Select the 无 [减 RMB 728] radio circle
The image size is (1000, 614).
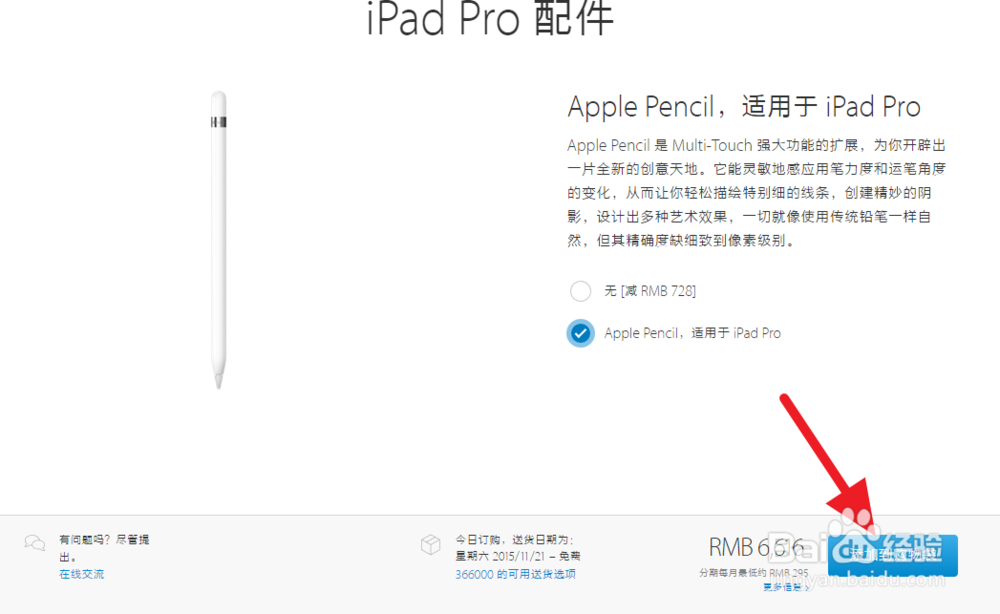(580, 291)
